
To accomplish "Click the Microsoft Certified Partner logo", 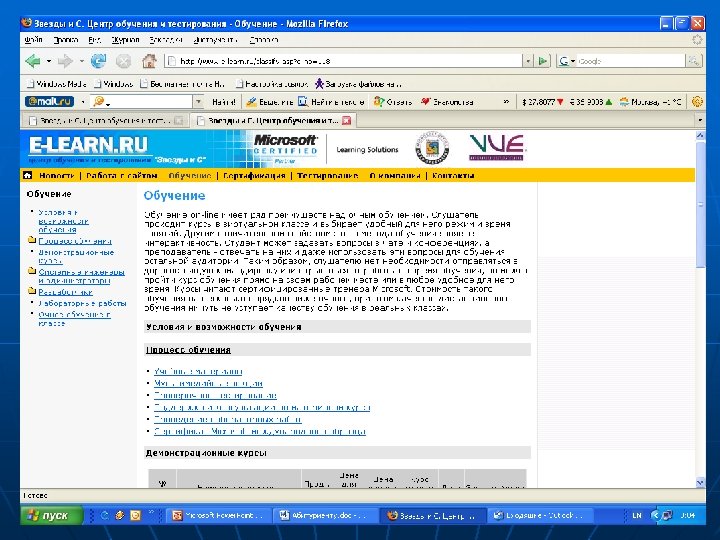I will click(x=285, y=148).
